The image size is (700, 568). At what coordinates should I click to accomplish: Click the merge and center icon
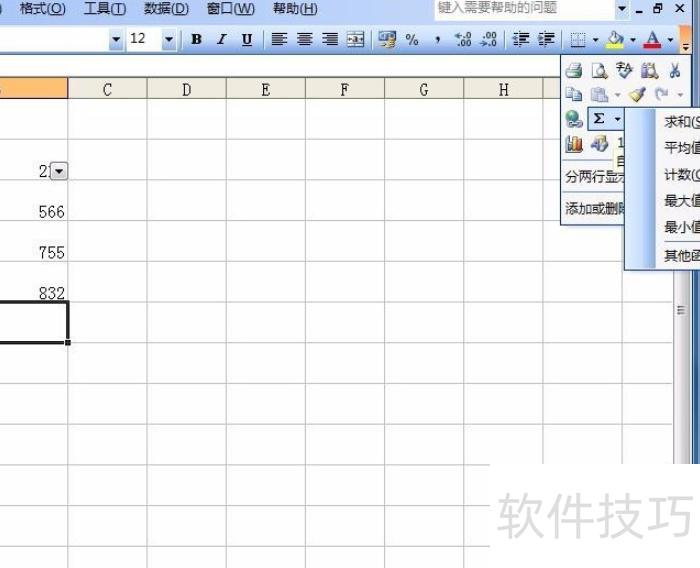pos(355,40)
